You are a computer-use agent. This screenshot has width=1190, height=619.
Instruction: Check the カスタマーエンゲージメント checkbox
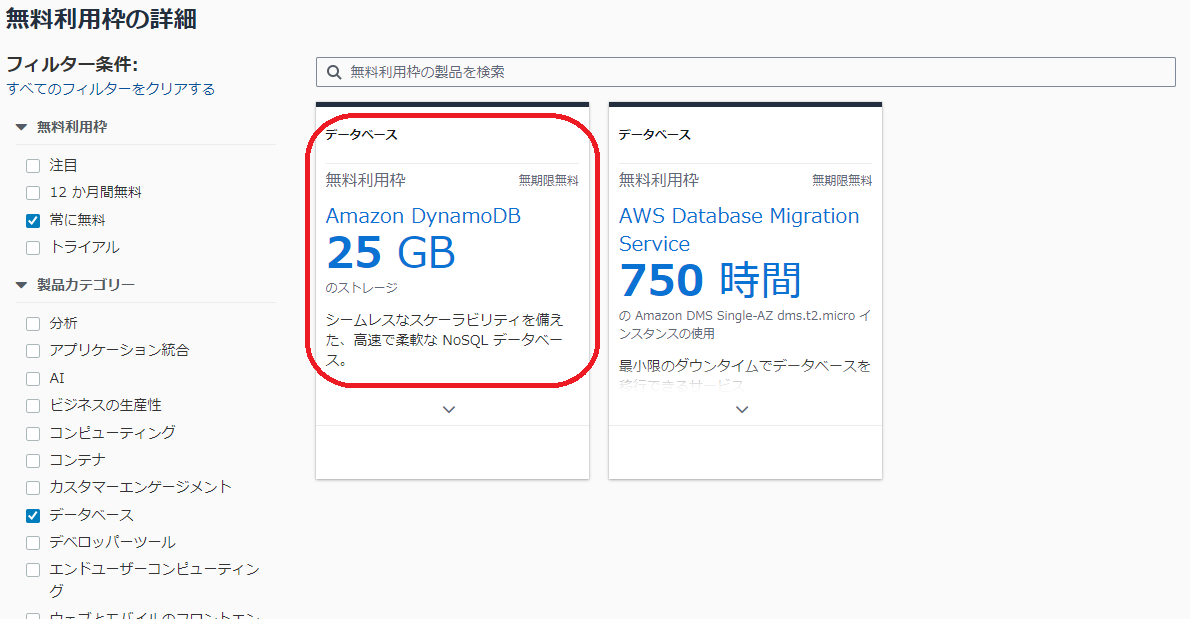33,488
